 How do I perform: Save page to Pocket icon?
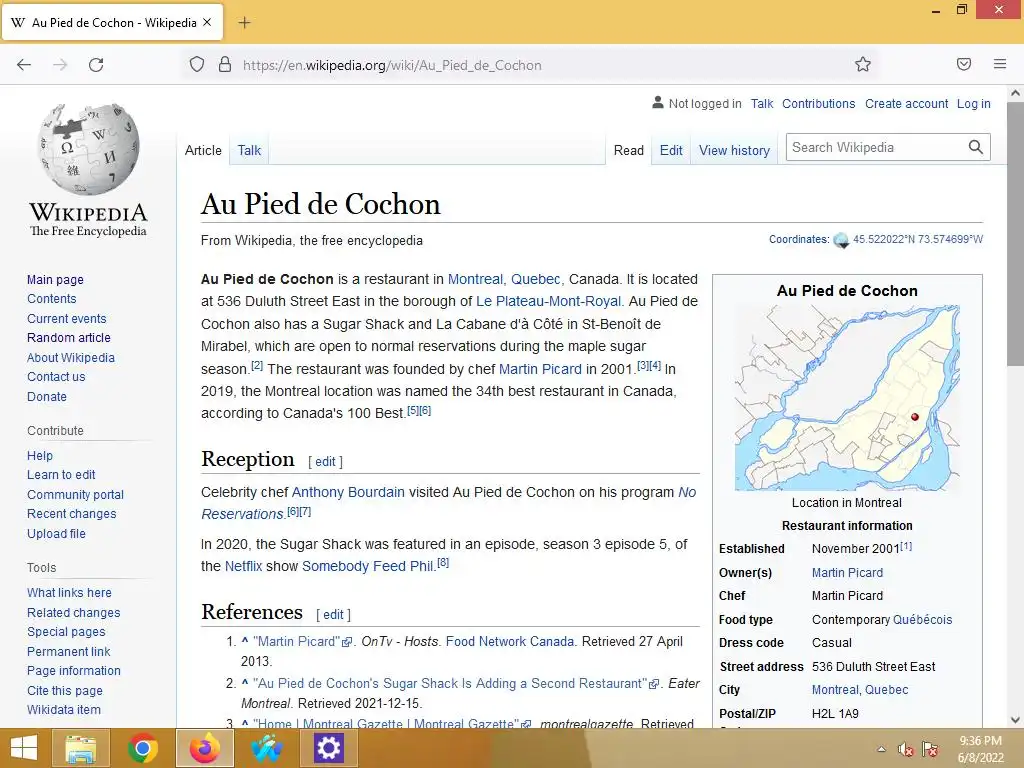coord(964,64)
